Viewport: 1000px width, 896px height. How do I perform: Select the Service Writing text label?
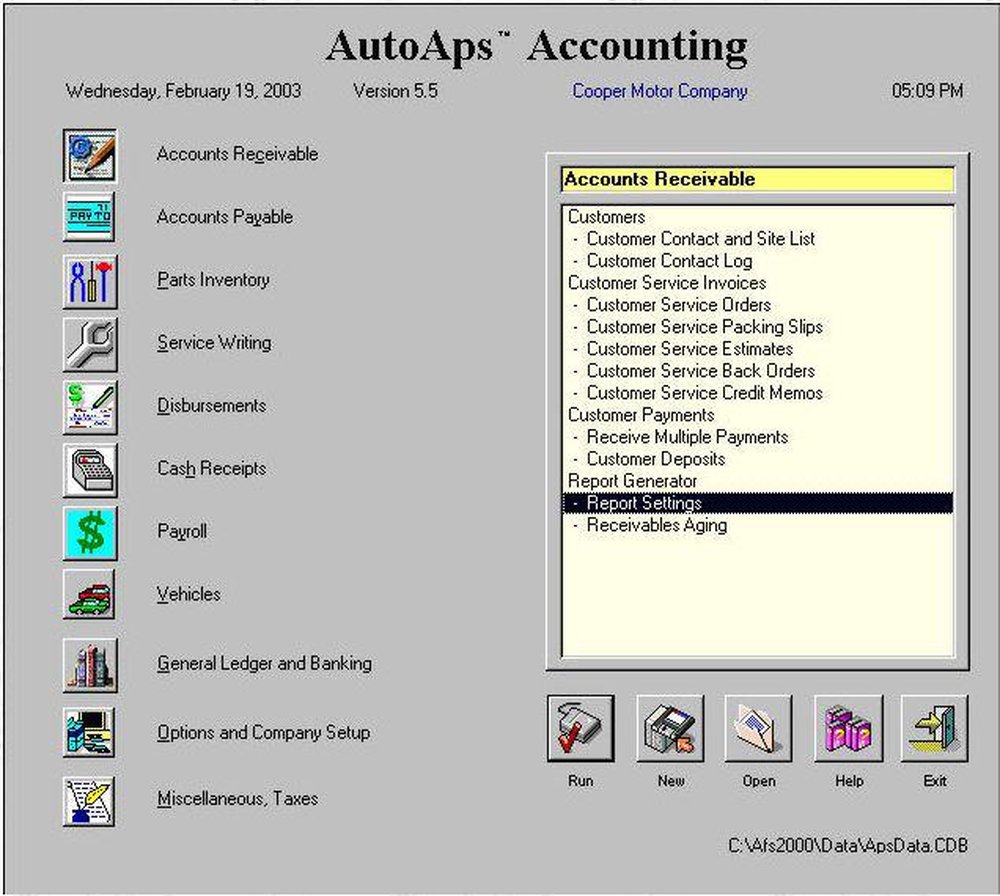(x=214, y=343)
